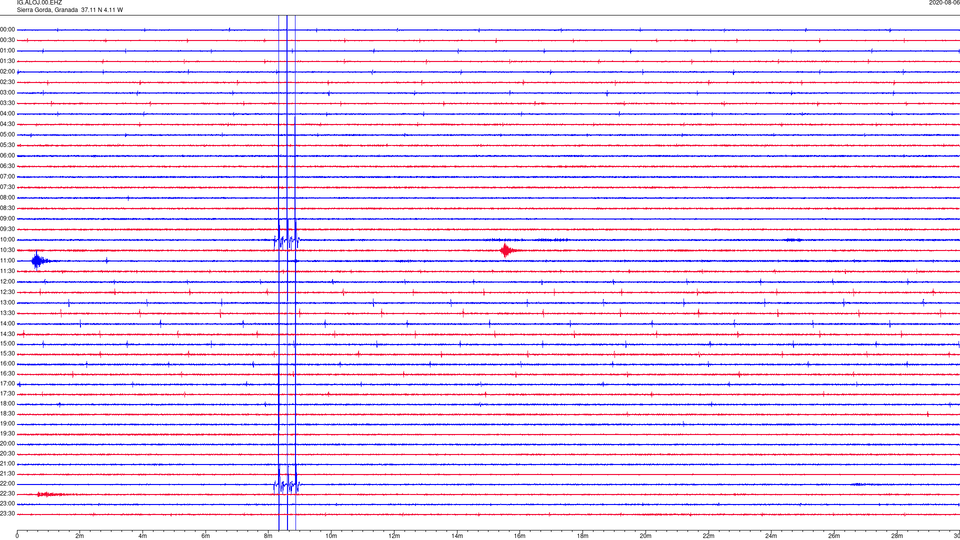Viewport: 960px width, 540px height.
Task: Click the 18:00 row label
Action: (7, 403)
